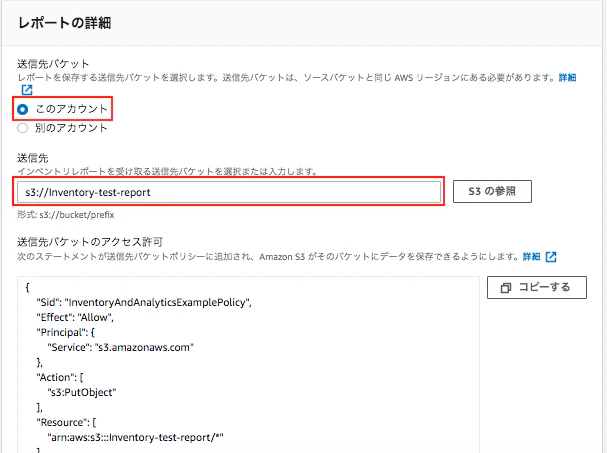
Task: Open the 詳細 link under アクセス許可 section
Action: coord(531,257)
